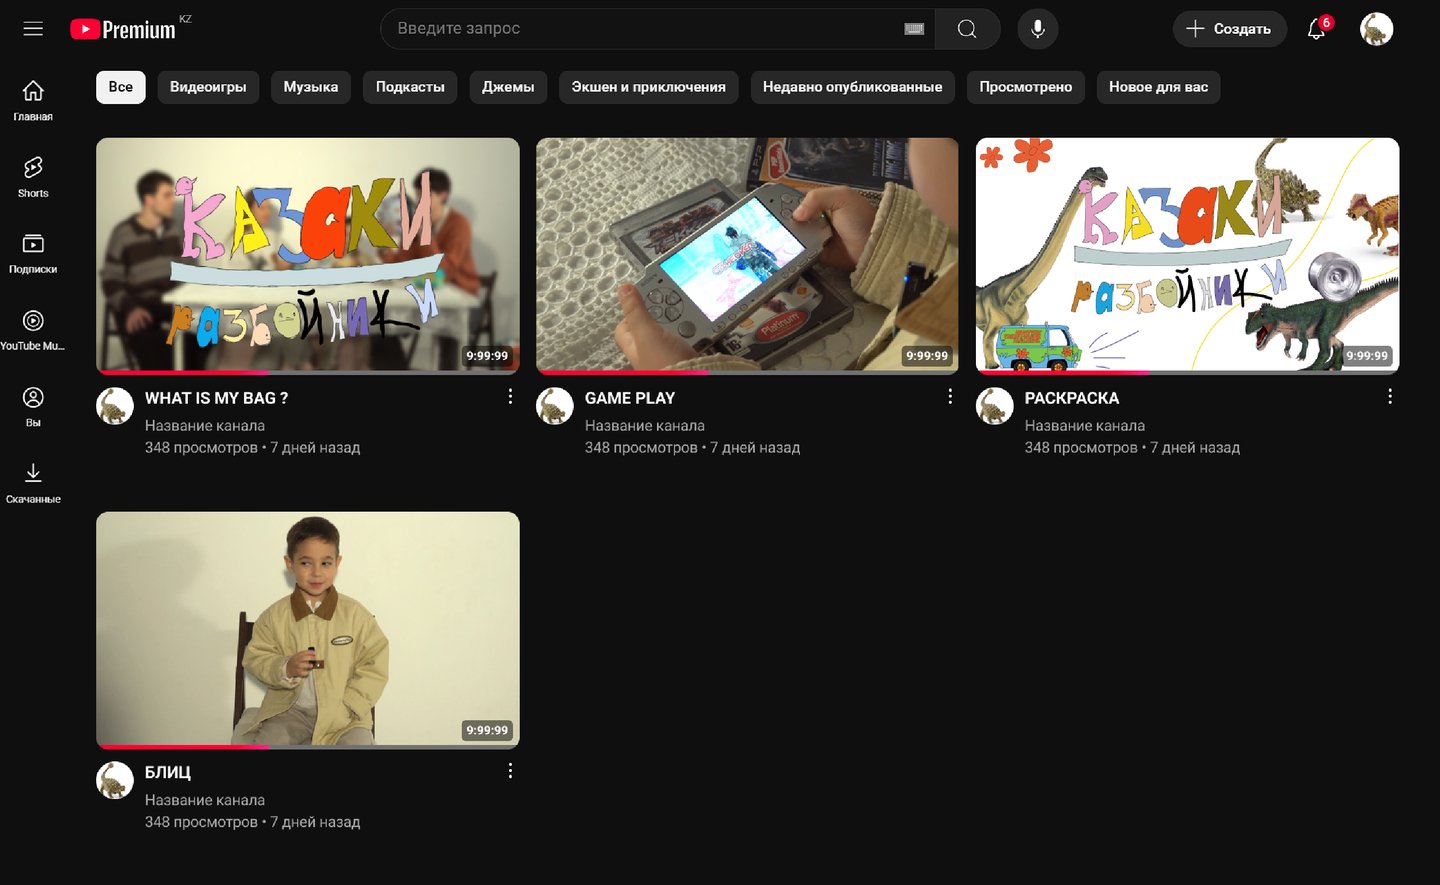Click channel avatar beside GAME PLAY
The image size is (1440, 885).
point(555,406)
